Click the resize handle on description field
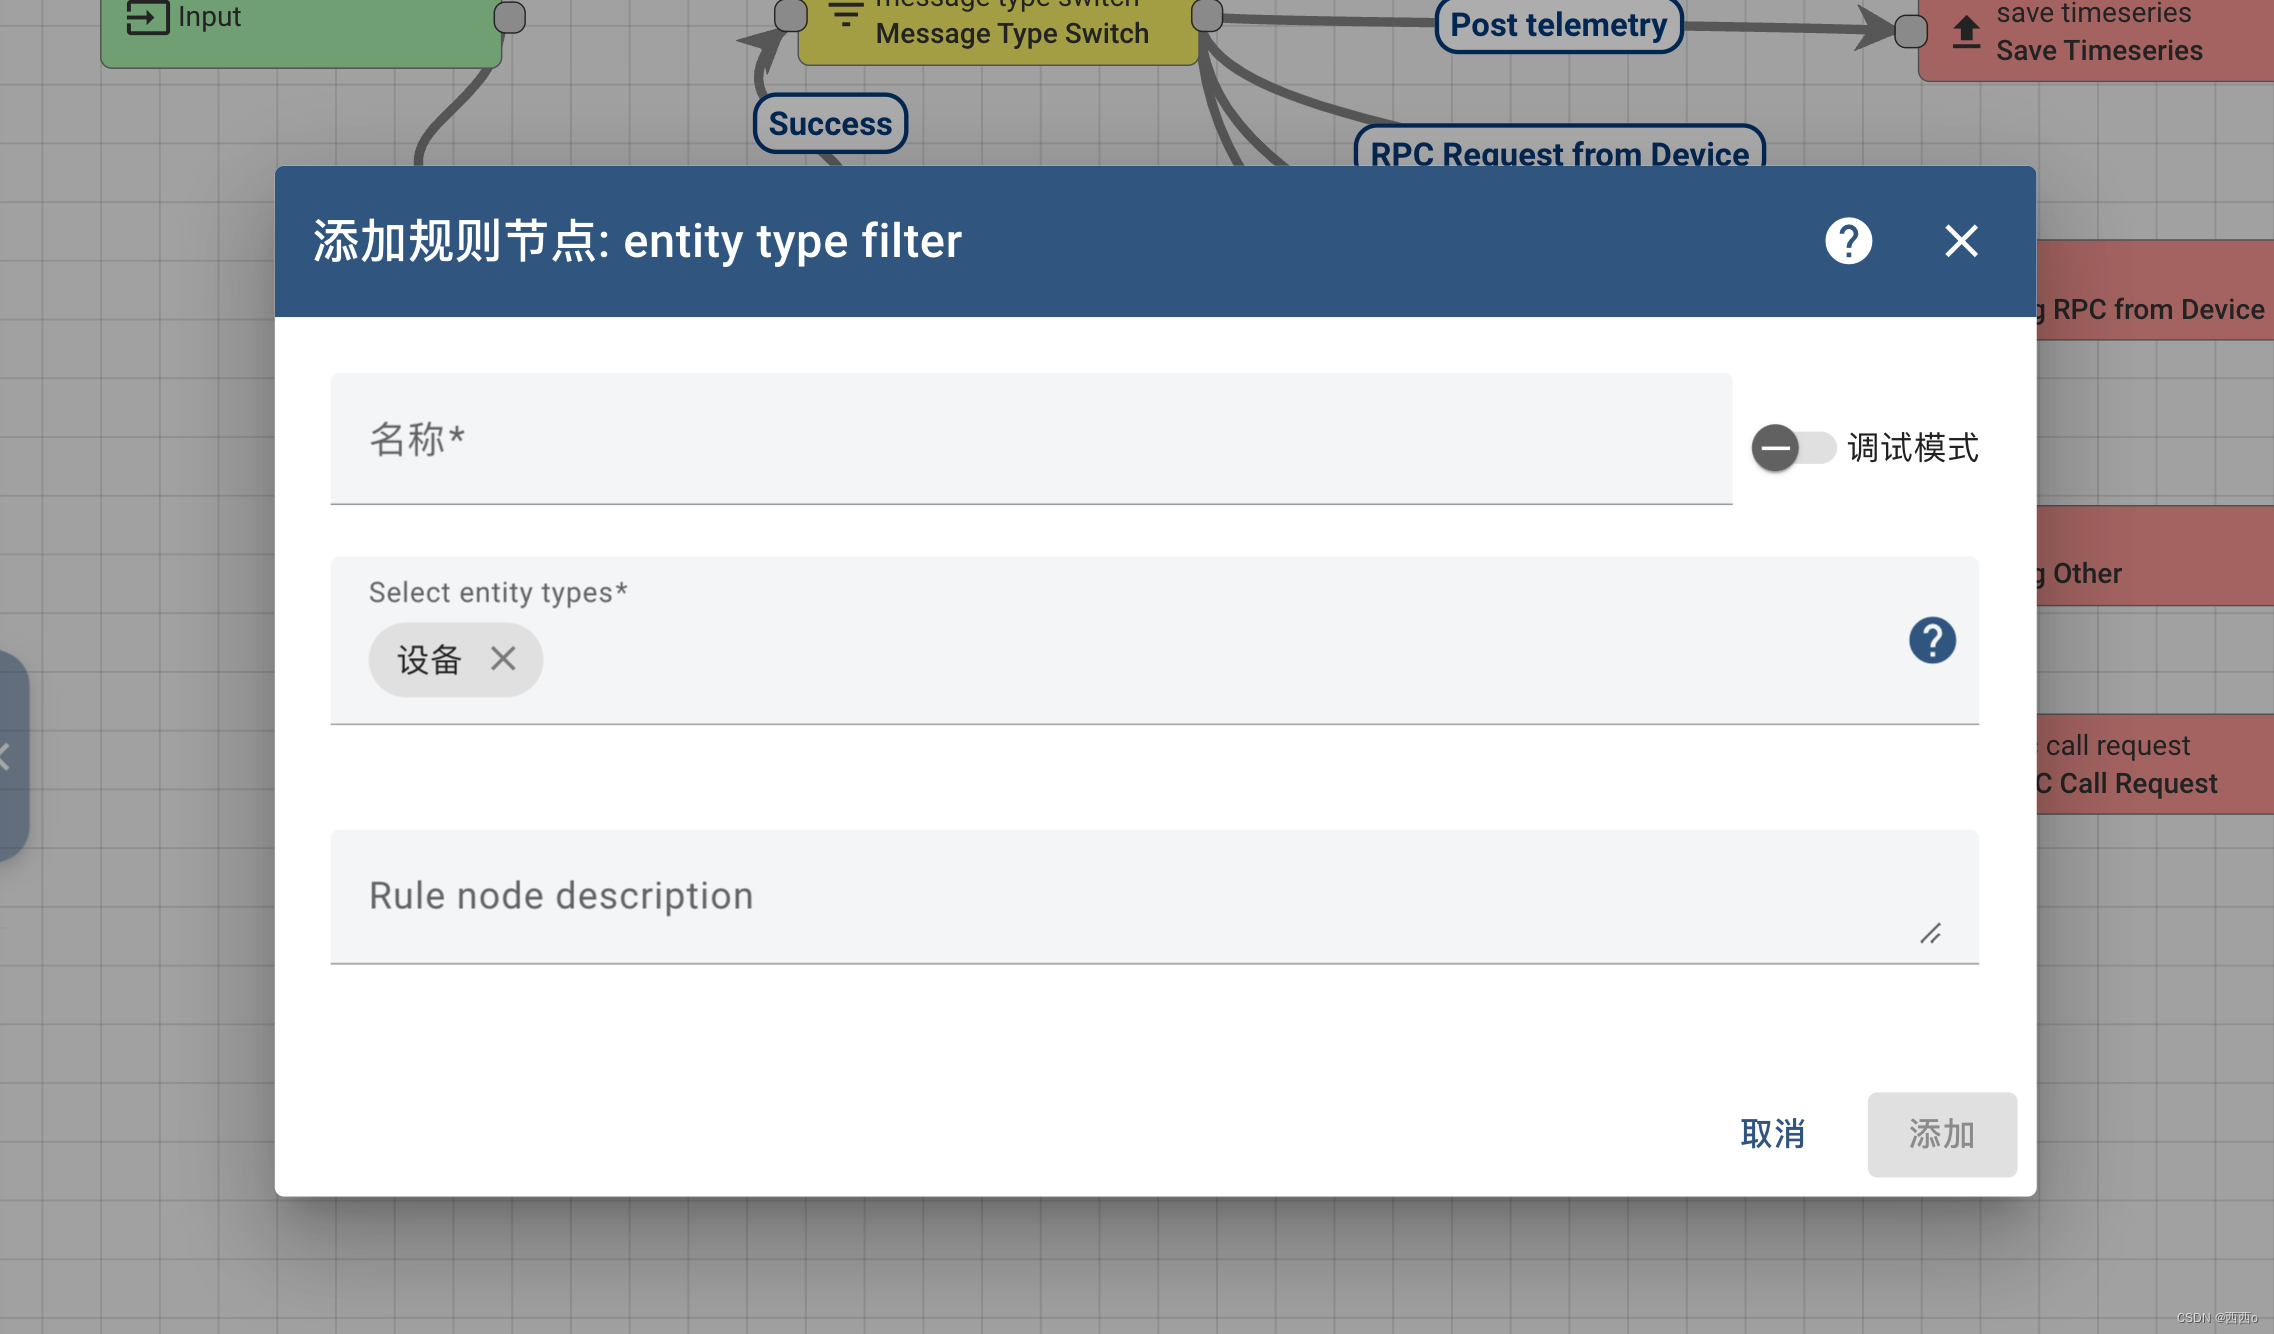The height and width of the screenshot is (1334, 2274). tap(1932, 934)
